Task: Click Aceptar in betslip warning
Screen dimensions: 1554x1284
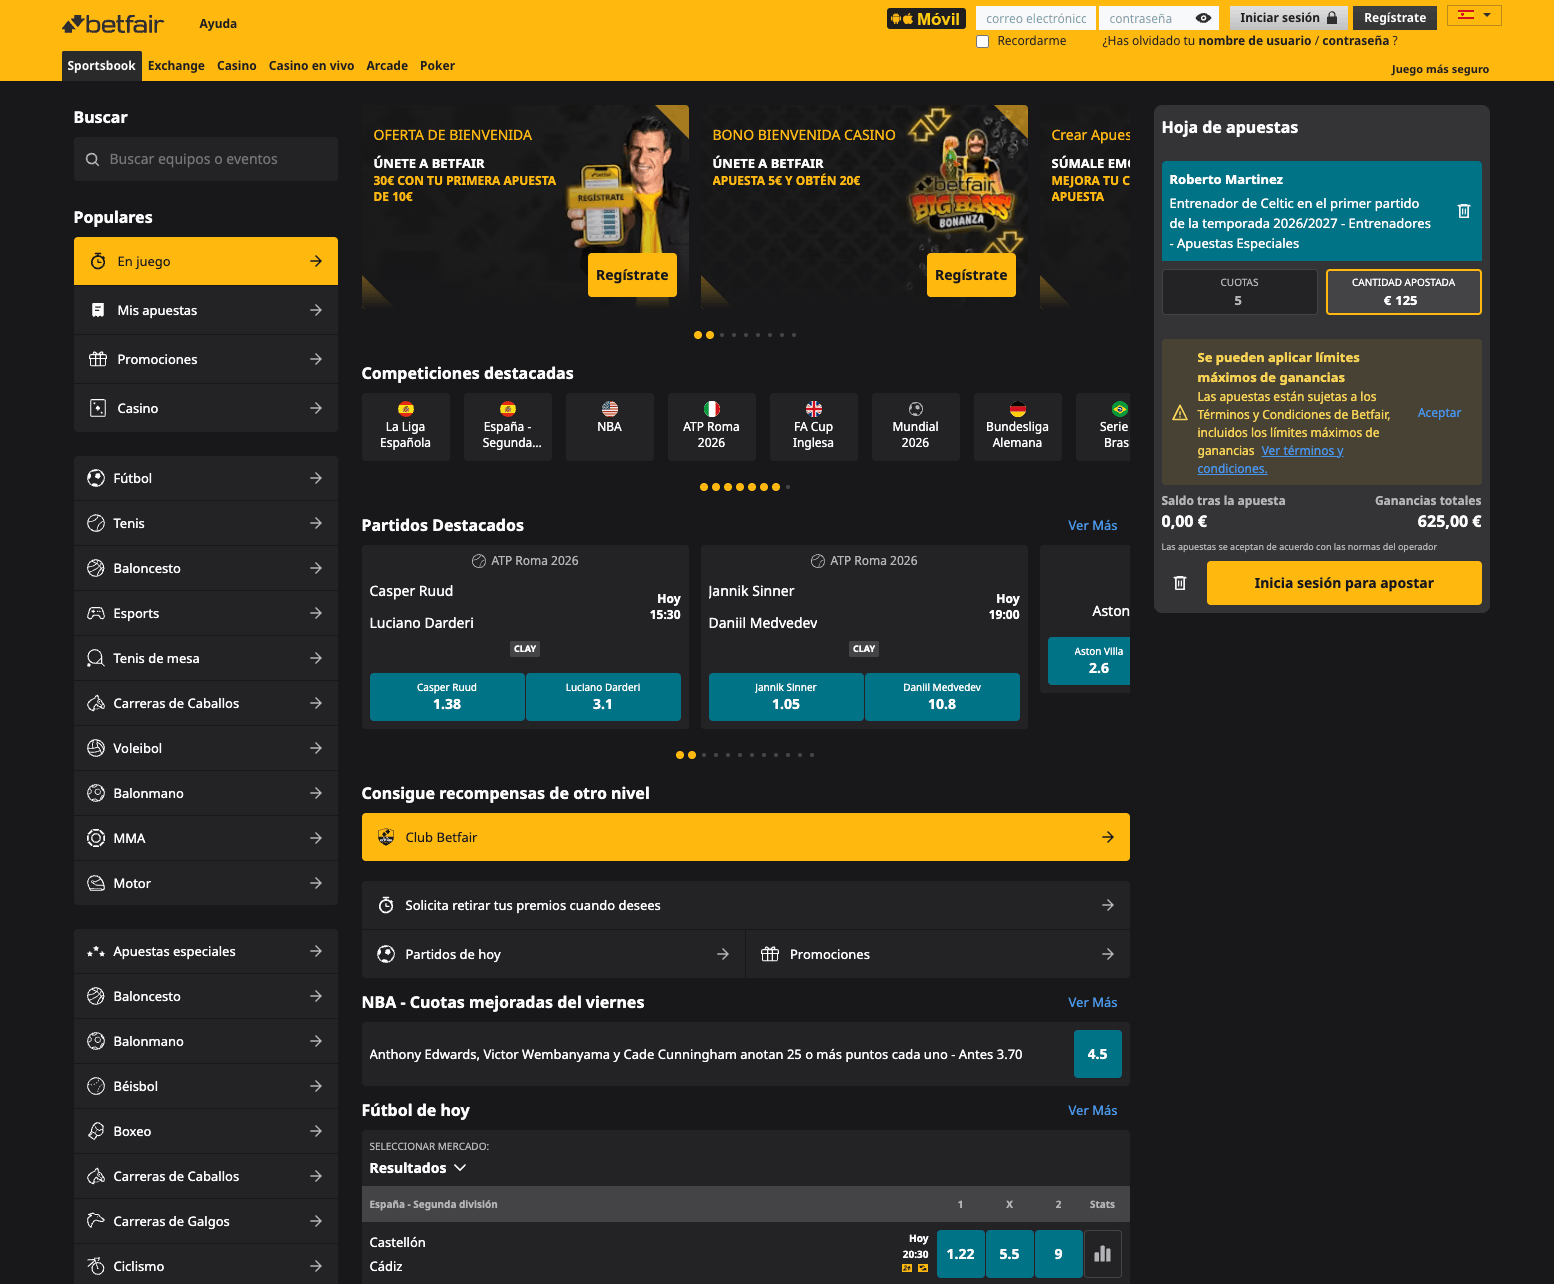Action: pos(1439,413)
